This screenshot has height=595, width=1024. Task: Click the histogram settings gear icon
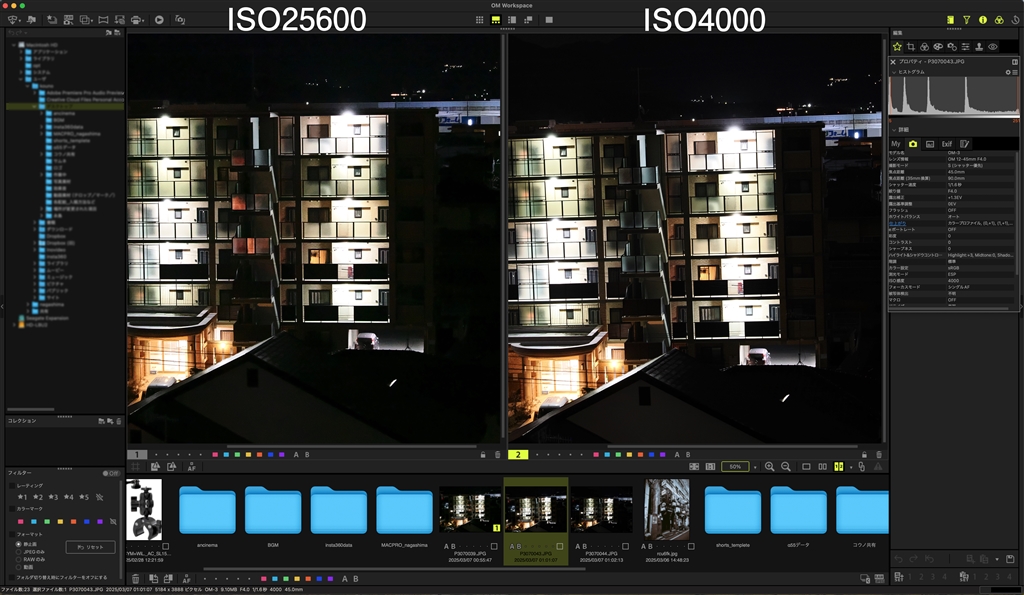(1008, 72)
